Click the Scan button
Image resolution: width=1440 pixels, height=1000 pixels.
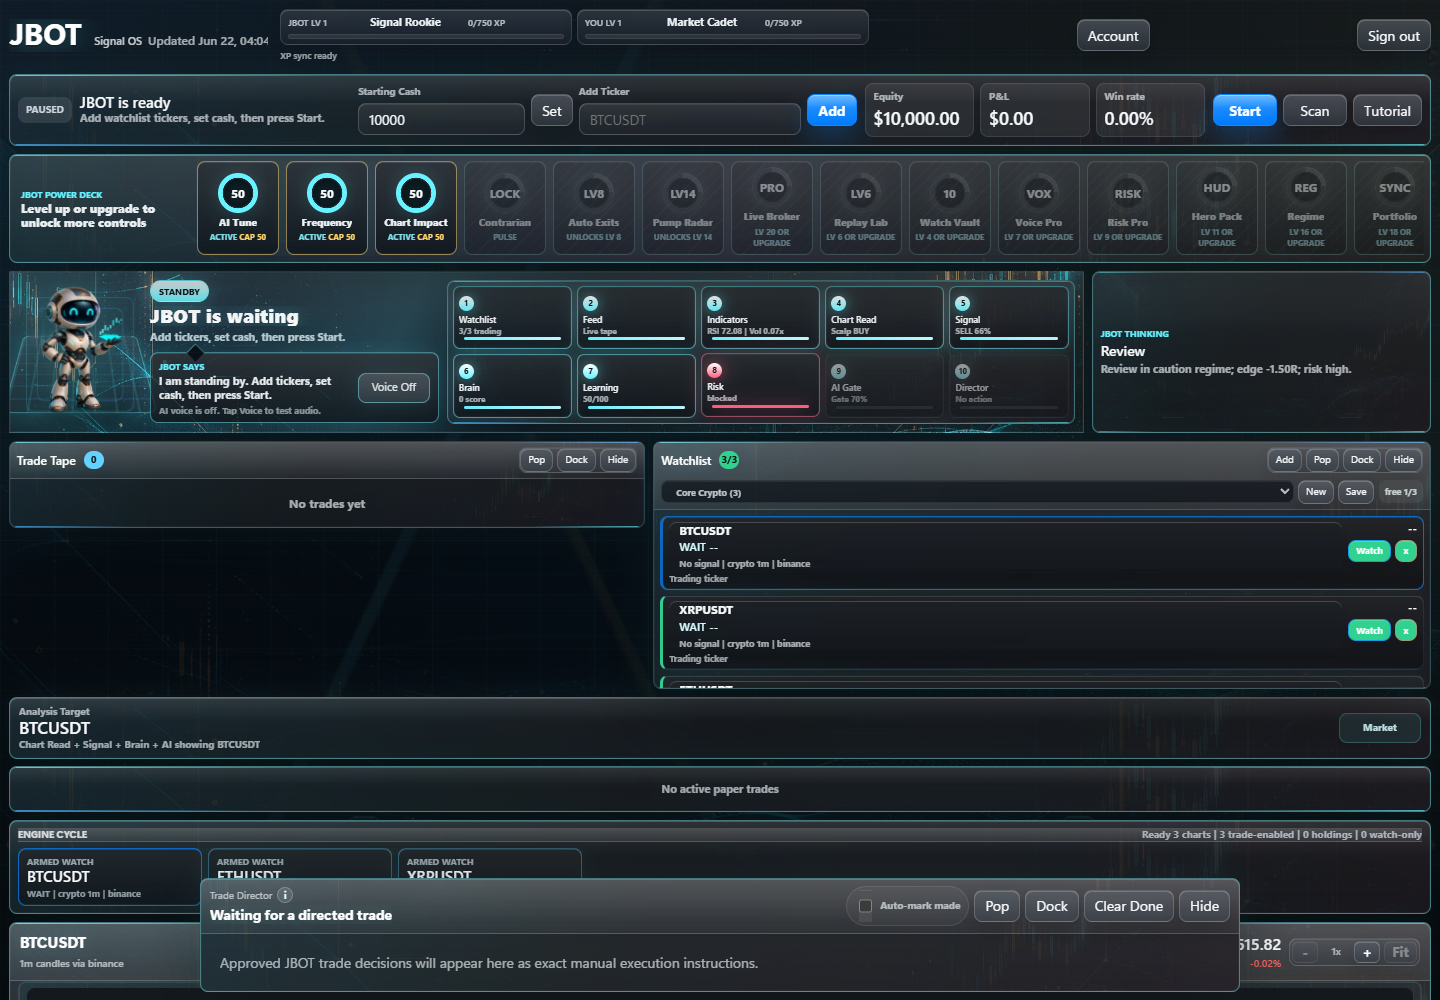(1315, 111)
